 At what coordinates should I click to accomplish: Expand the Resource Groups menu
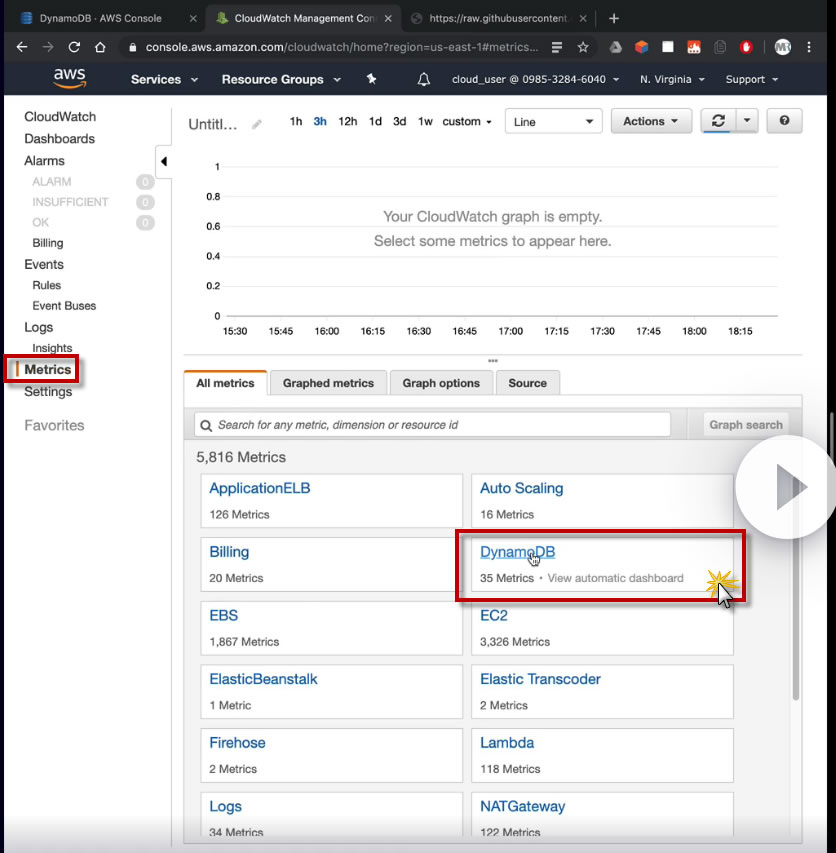281,79
